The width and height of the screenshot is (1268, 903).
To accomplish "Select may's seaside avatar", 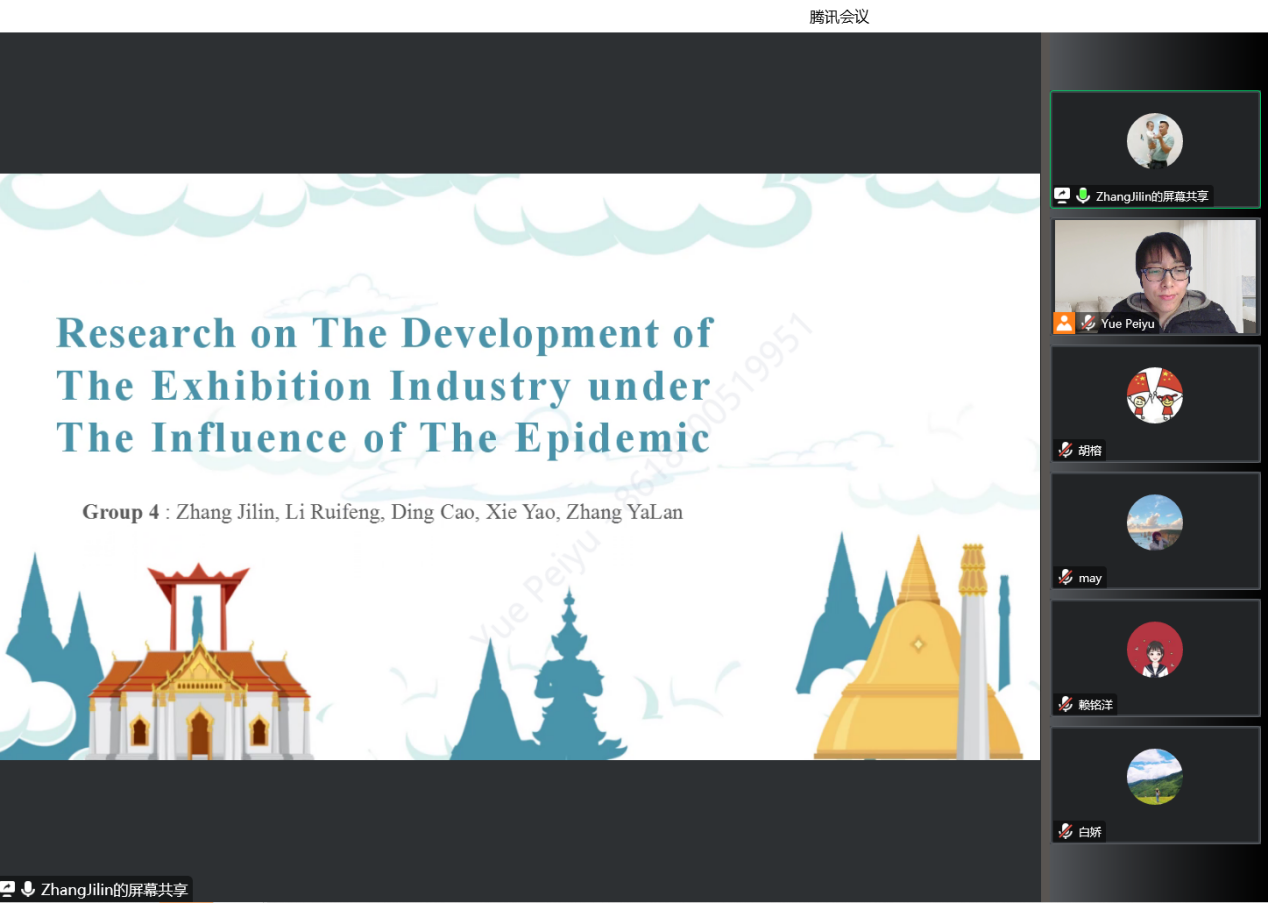I will tap(1154, 522).
